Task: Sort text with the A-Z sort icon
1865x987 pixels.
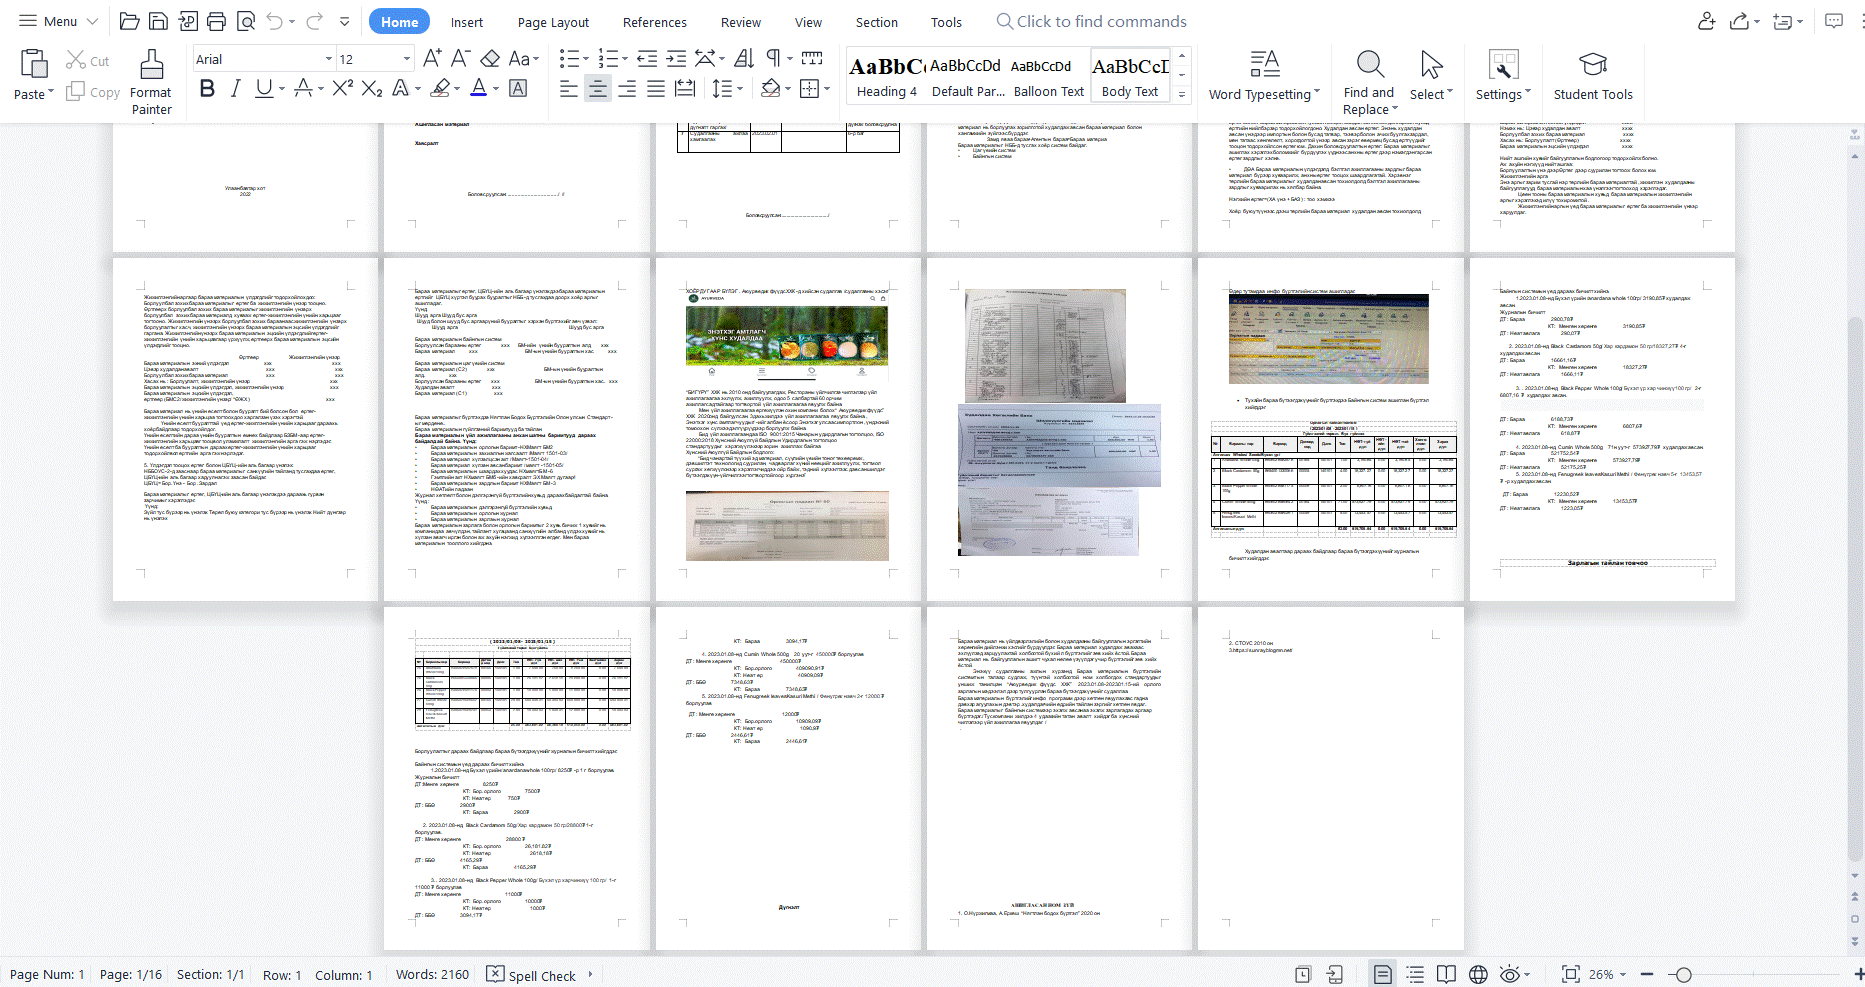Action: coord(744,58)
